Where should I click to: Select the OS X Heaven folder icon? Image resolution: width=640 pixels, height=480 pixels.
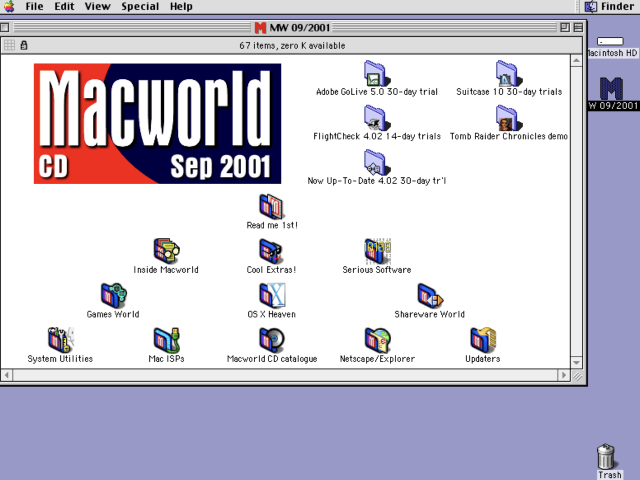[x=271, y=296]
